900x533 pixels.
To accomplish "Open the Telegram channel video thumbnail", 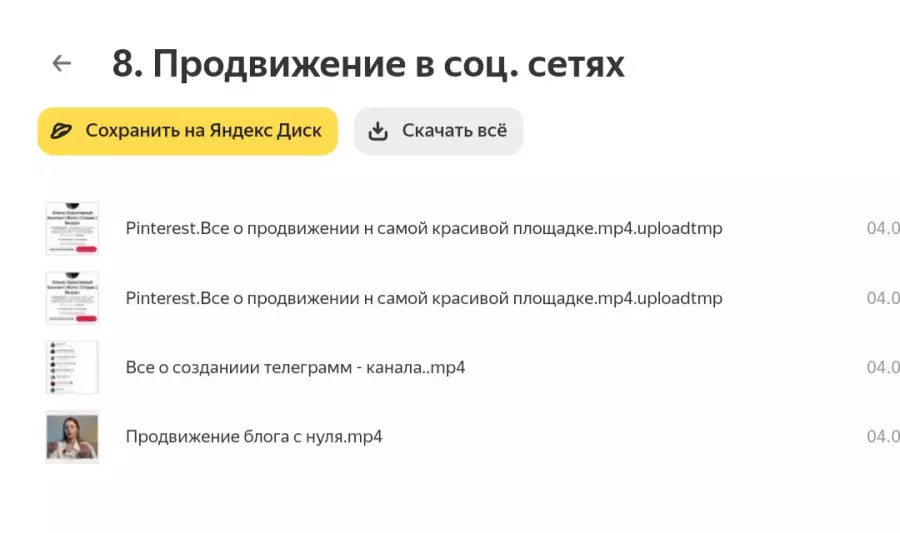I will 72,367.
